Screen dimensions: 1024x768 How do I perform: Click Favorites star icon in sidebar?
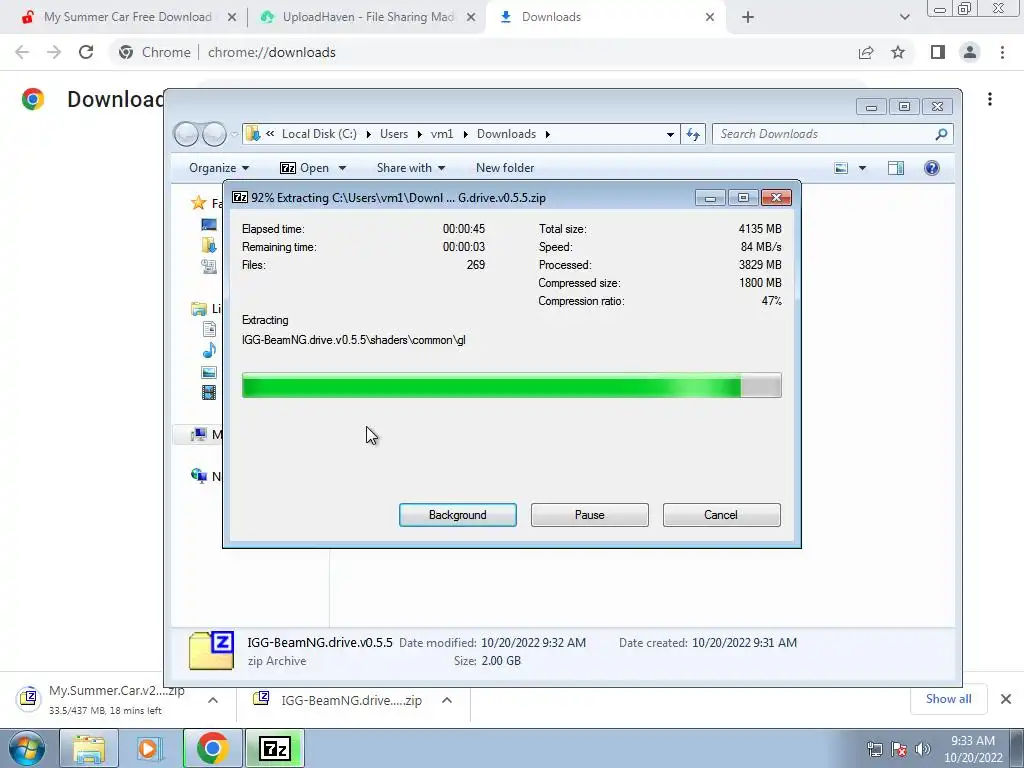click(x=199, y=202)
